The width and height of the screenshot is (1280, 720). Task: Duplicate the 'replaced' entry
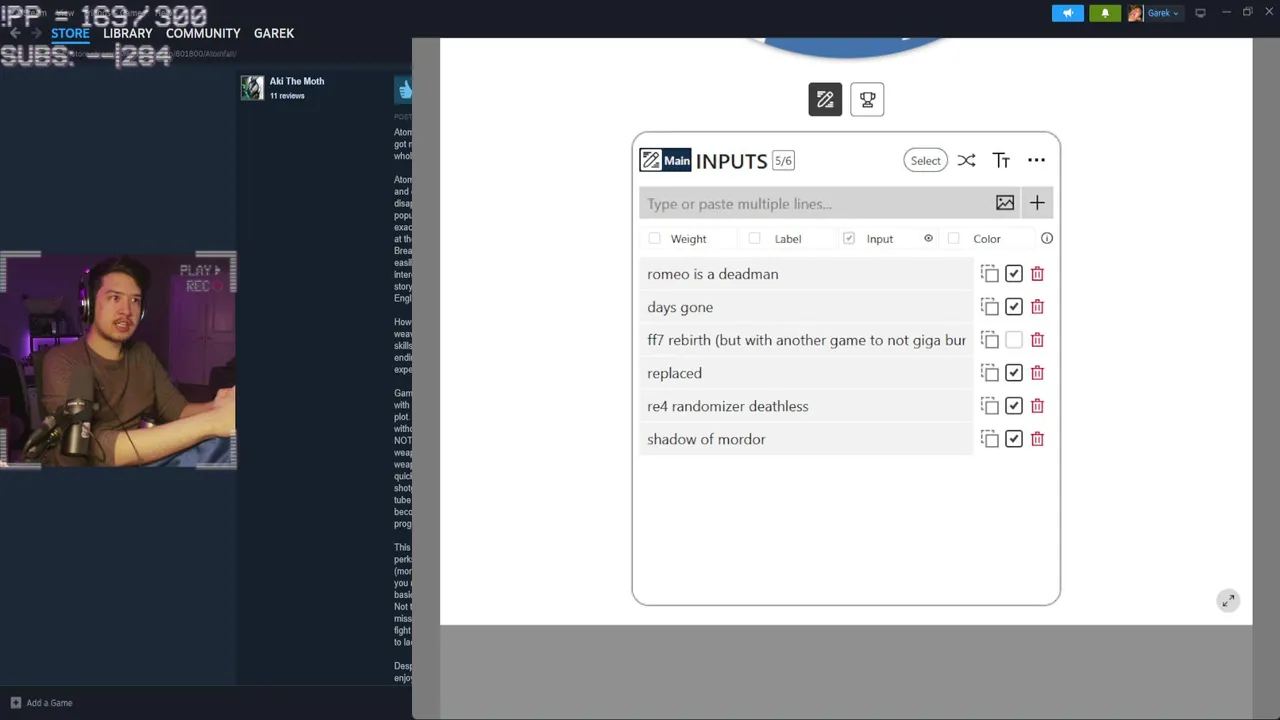click(x=990, y=373)
